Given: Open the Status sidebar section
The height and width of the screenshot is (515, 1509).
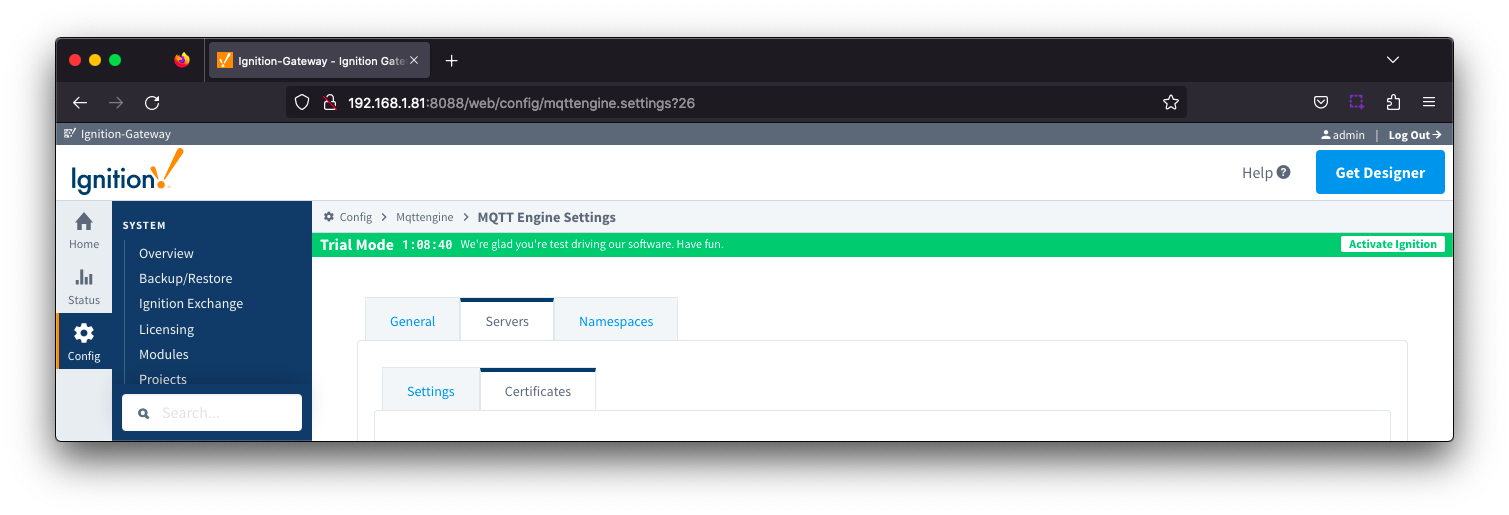Looking at the screenshot, I should 84,287.
